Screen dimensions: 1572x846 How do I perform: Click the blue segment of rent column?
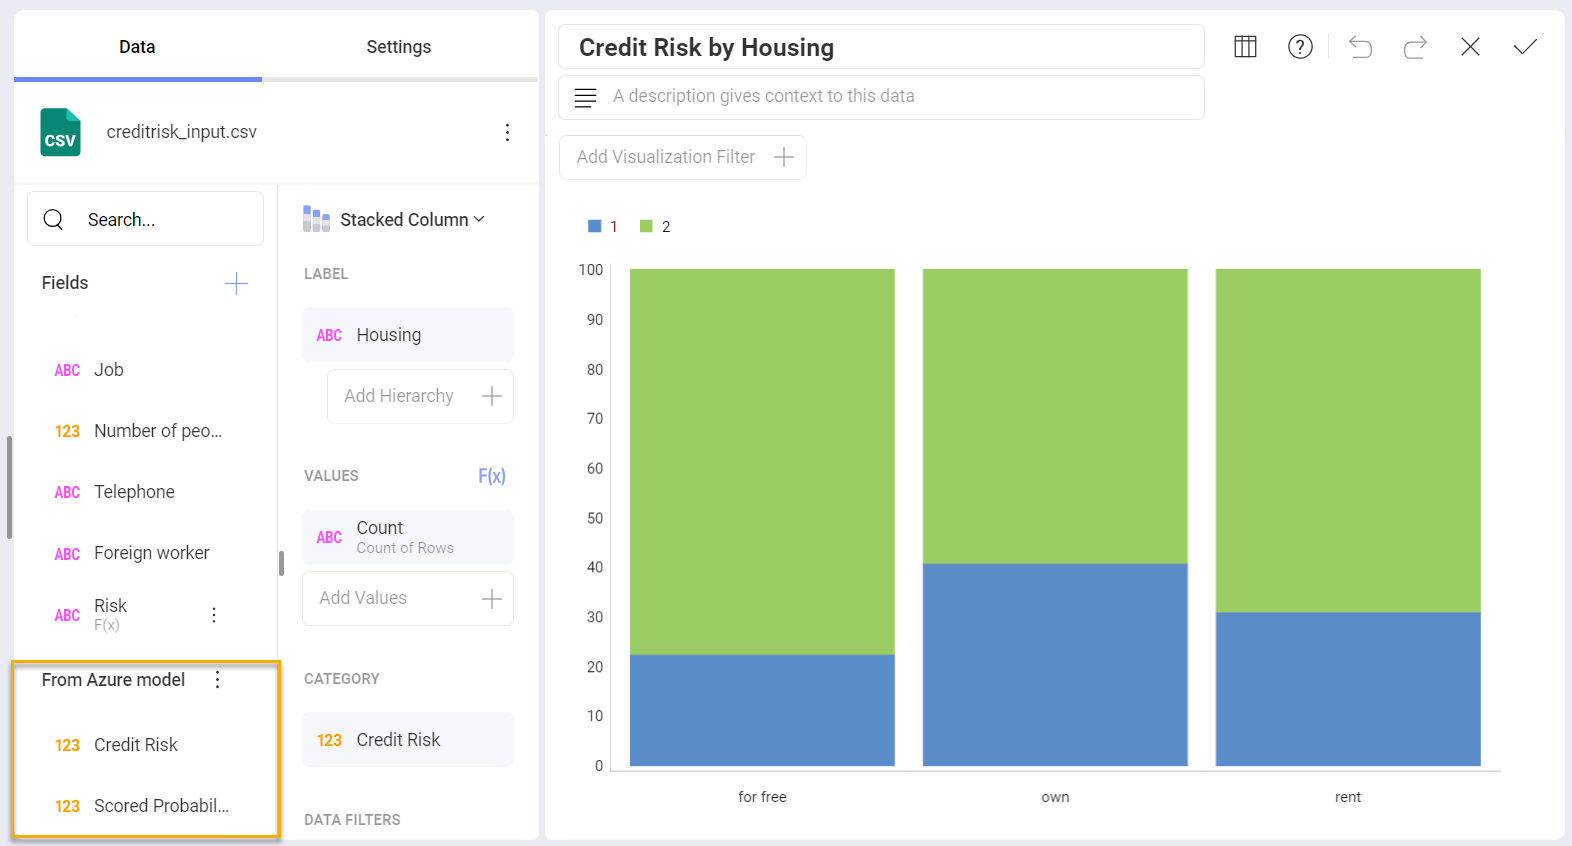[1348, 689]
